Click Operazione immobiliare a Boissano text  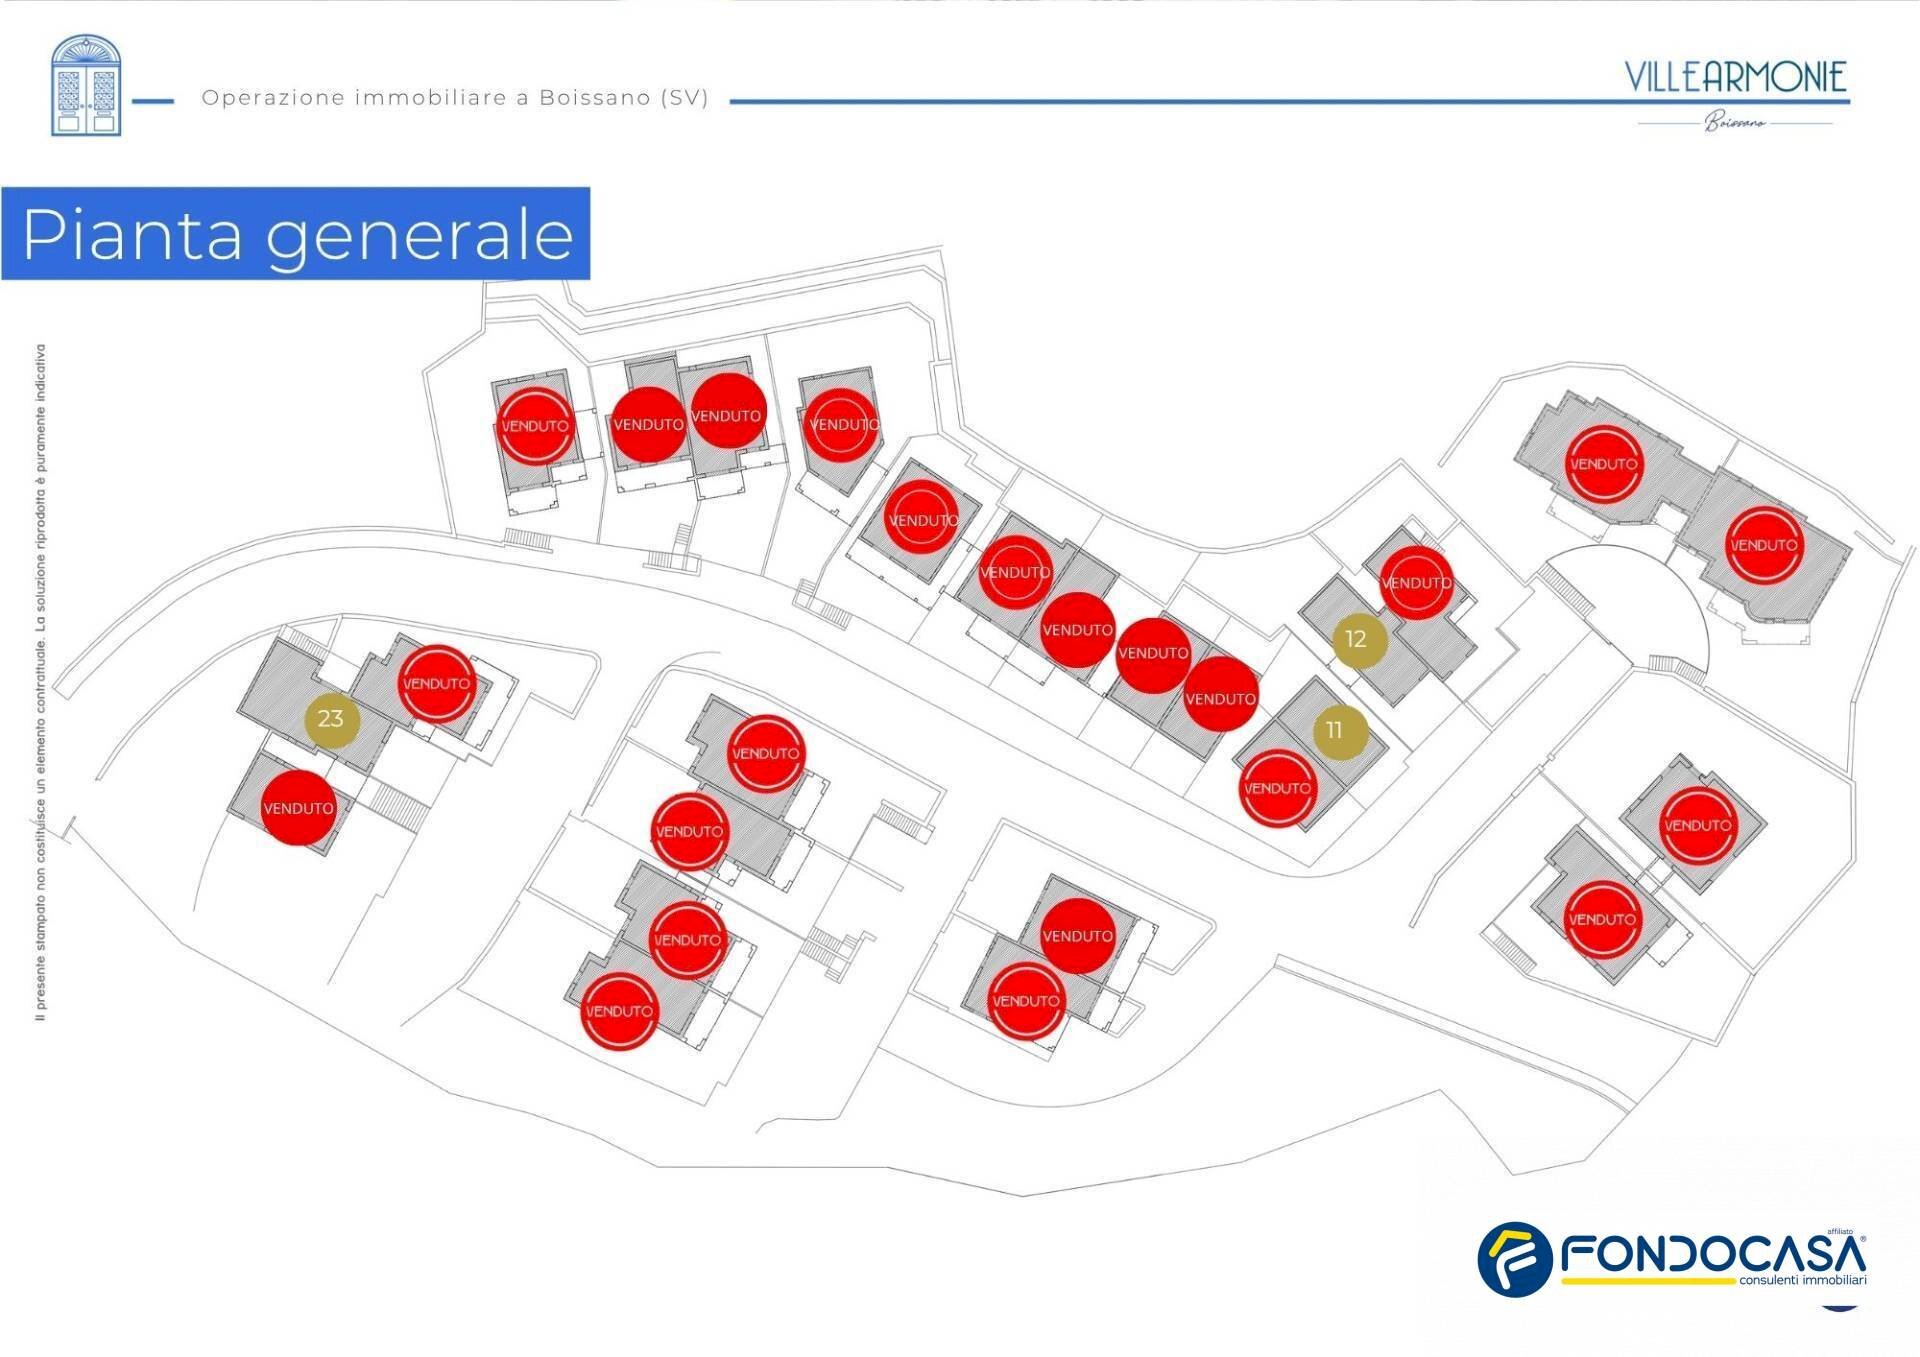455,98
